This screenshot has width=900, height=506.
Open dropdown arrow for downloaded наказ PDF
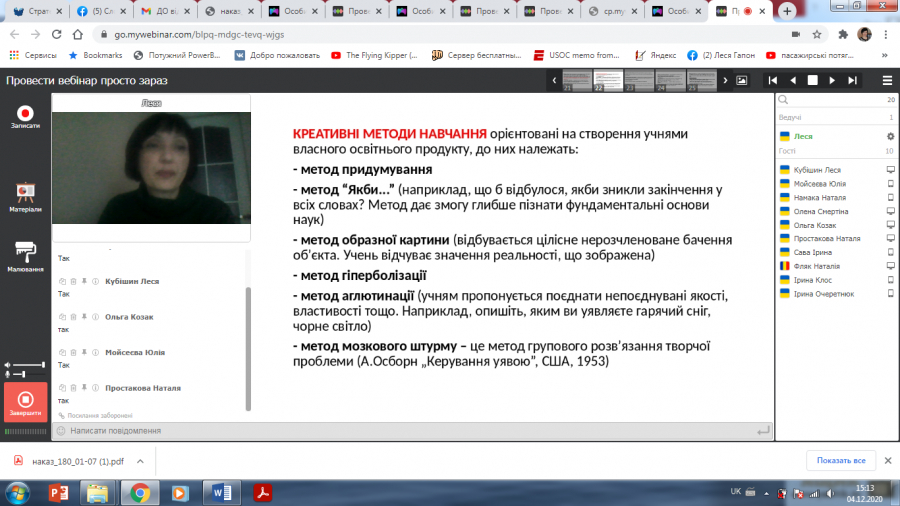[x=139, y=461]
